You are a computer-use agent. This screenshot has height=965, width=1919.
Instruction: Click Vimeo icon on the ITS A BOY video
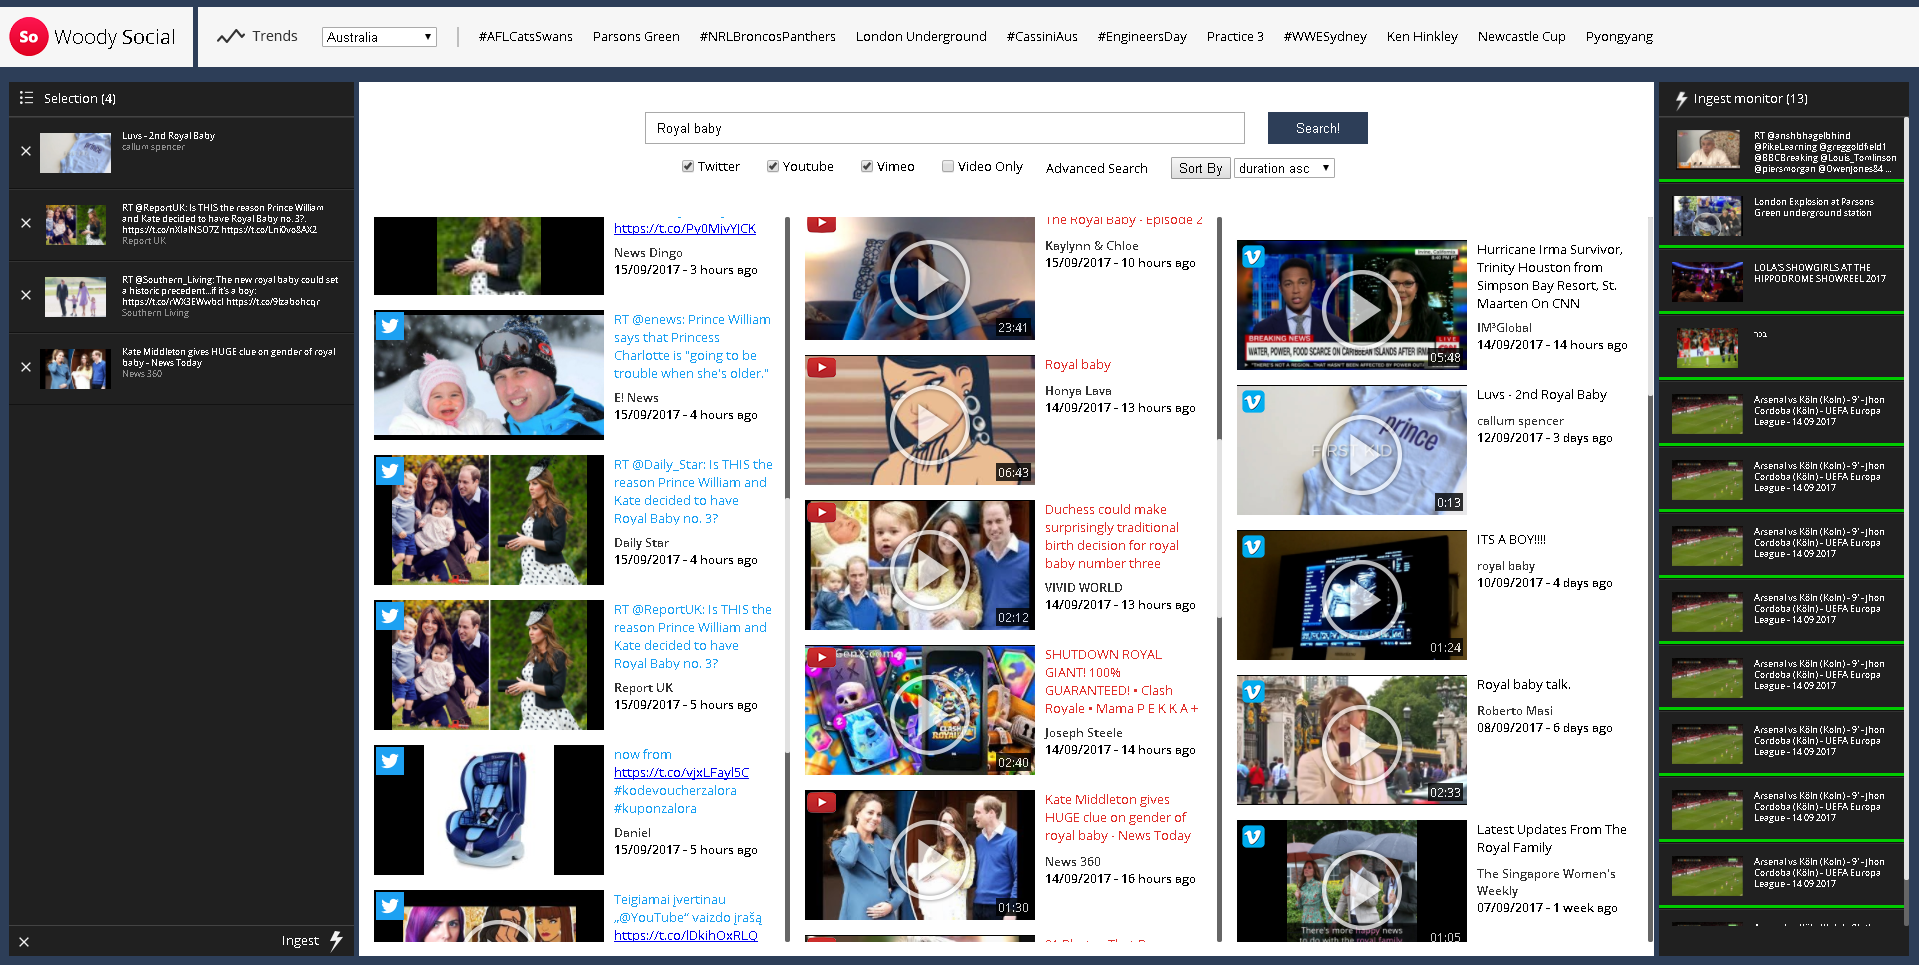(1253, 546)
